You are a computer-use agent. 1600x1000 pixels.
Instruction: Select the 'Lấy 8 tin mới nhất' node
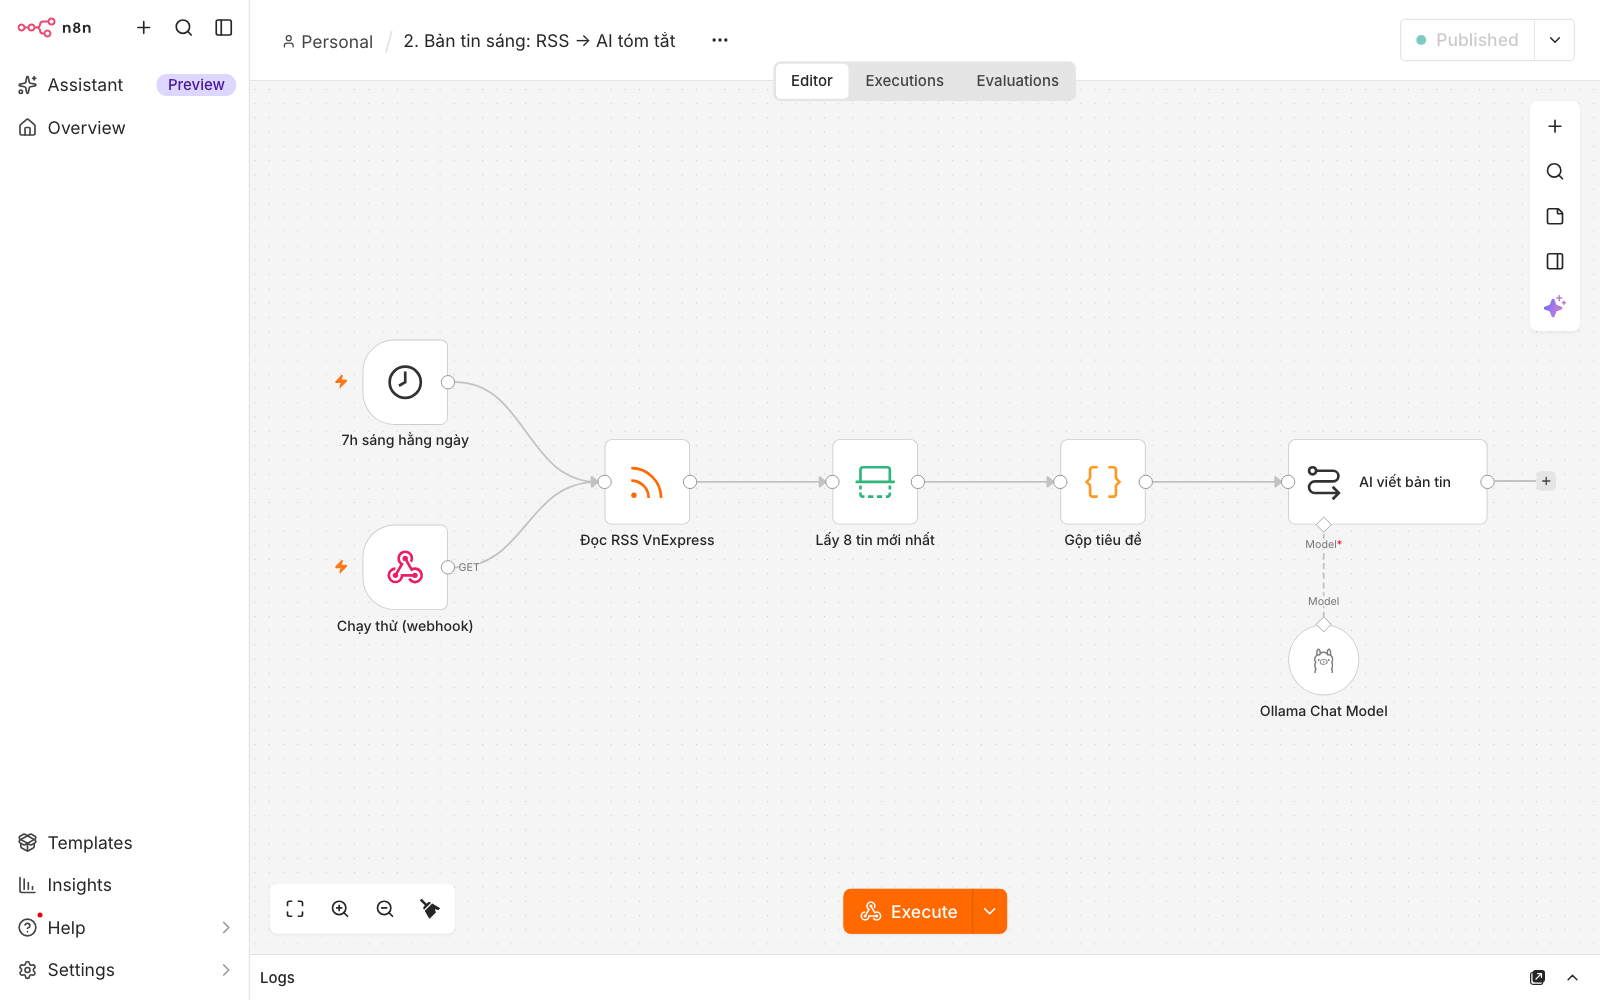pos(875,482)
